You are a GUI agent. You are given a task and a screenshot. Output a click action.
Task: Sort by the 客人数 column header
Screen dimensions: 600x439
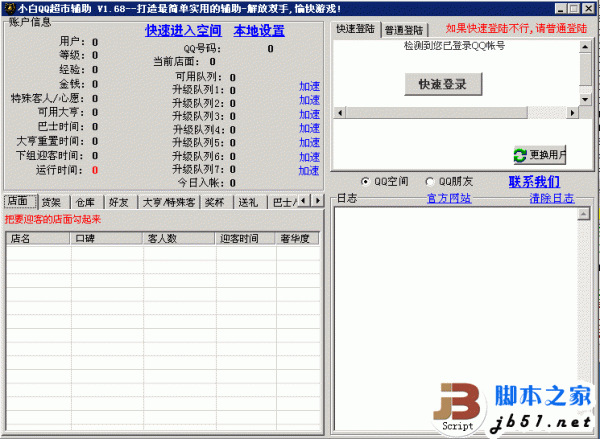[179, 238]
